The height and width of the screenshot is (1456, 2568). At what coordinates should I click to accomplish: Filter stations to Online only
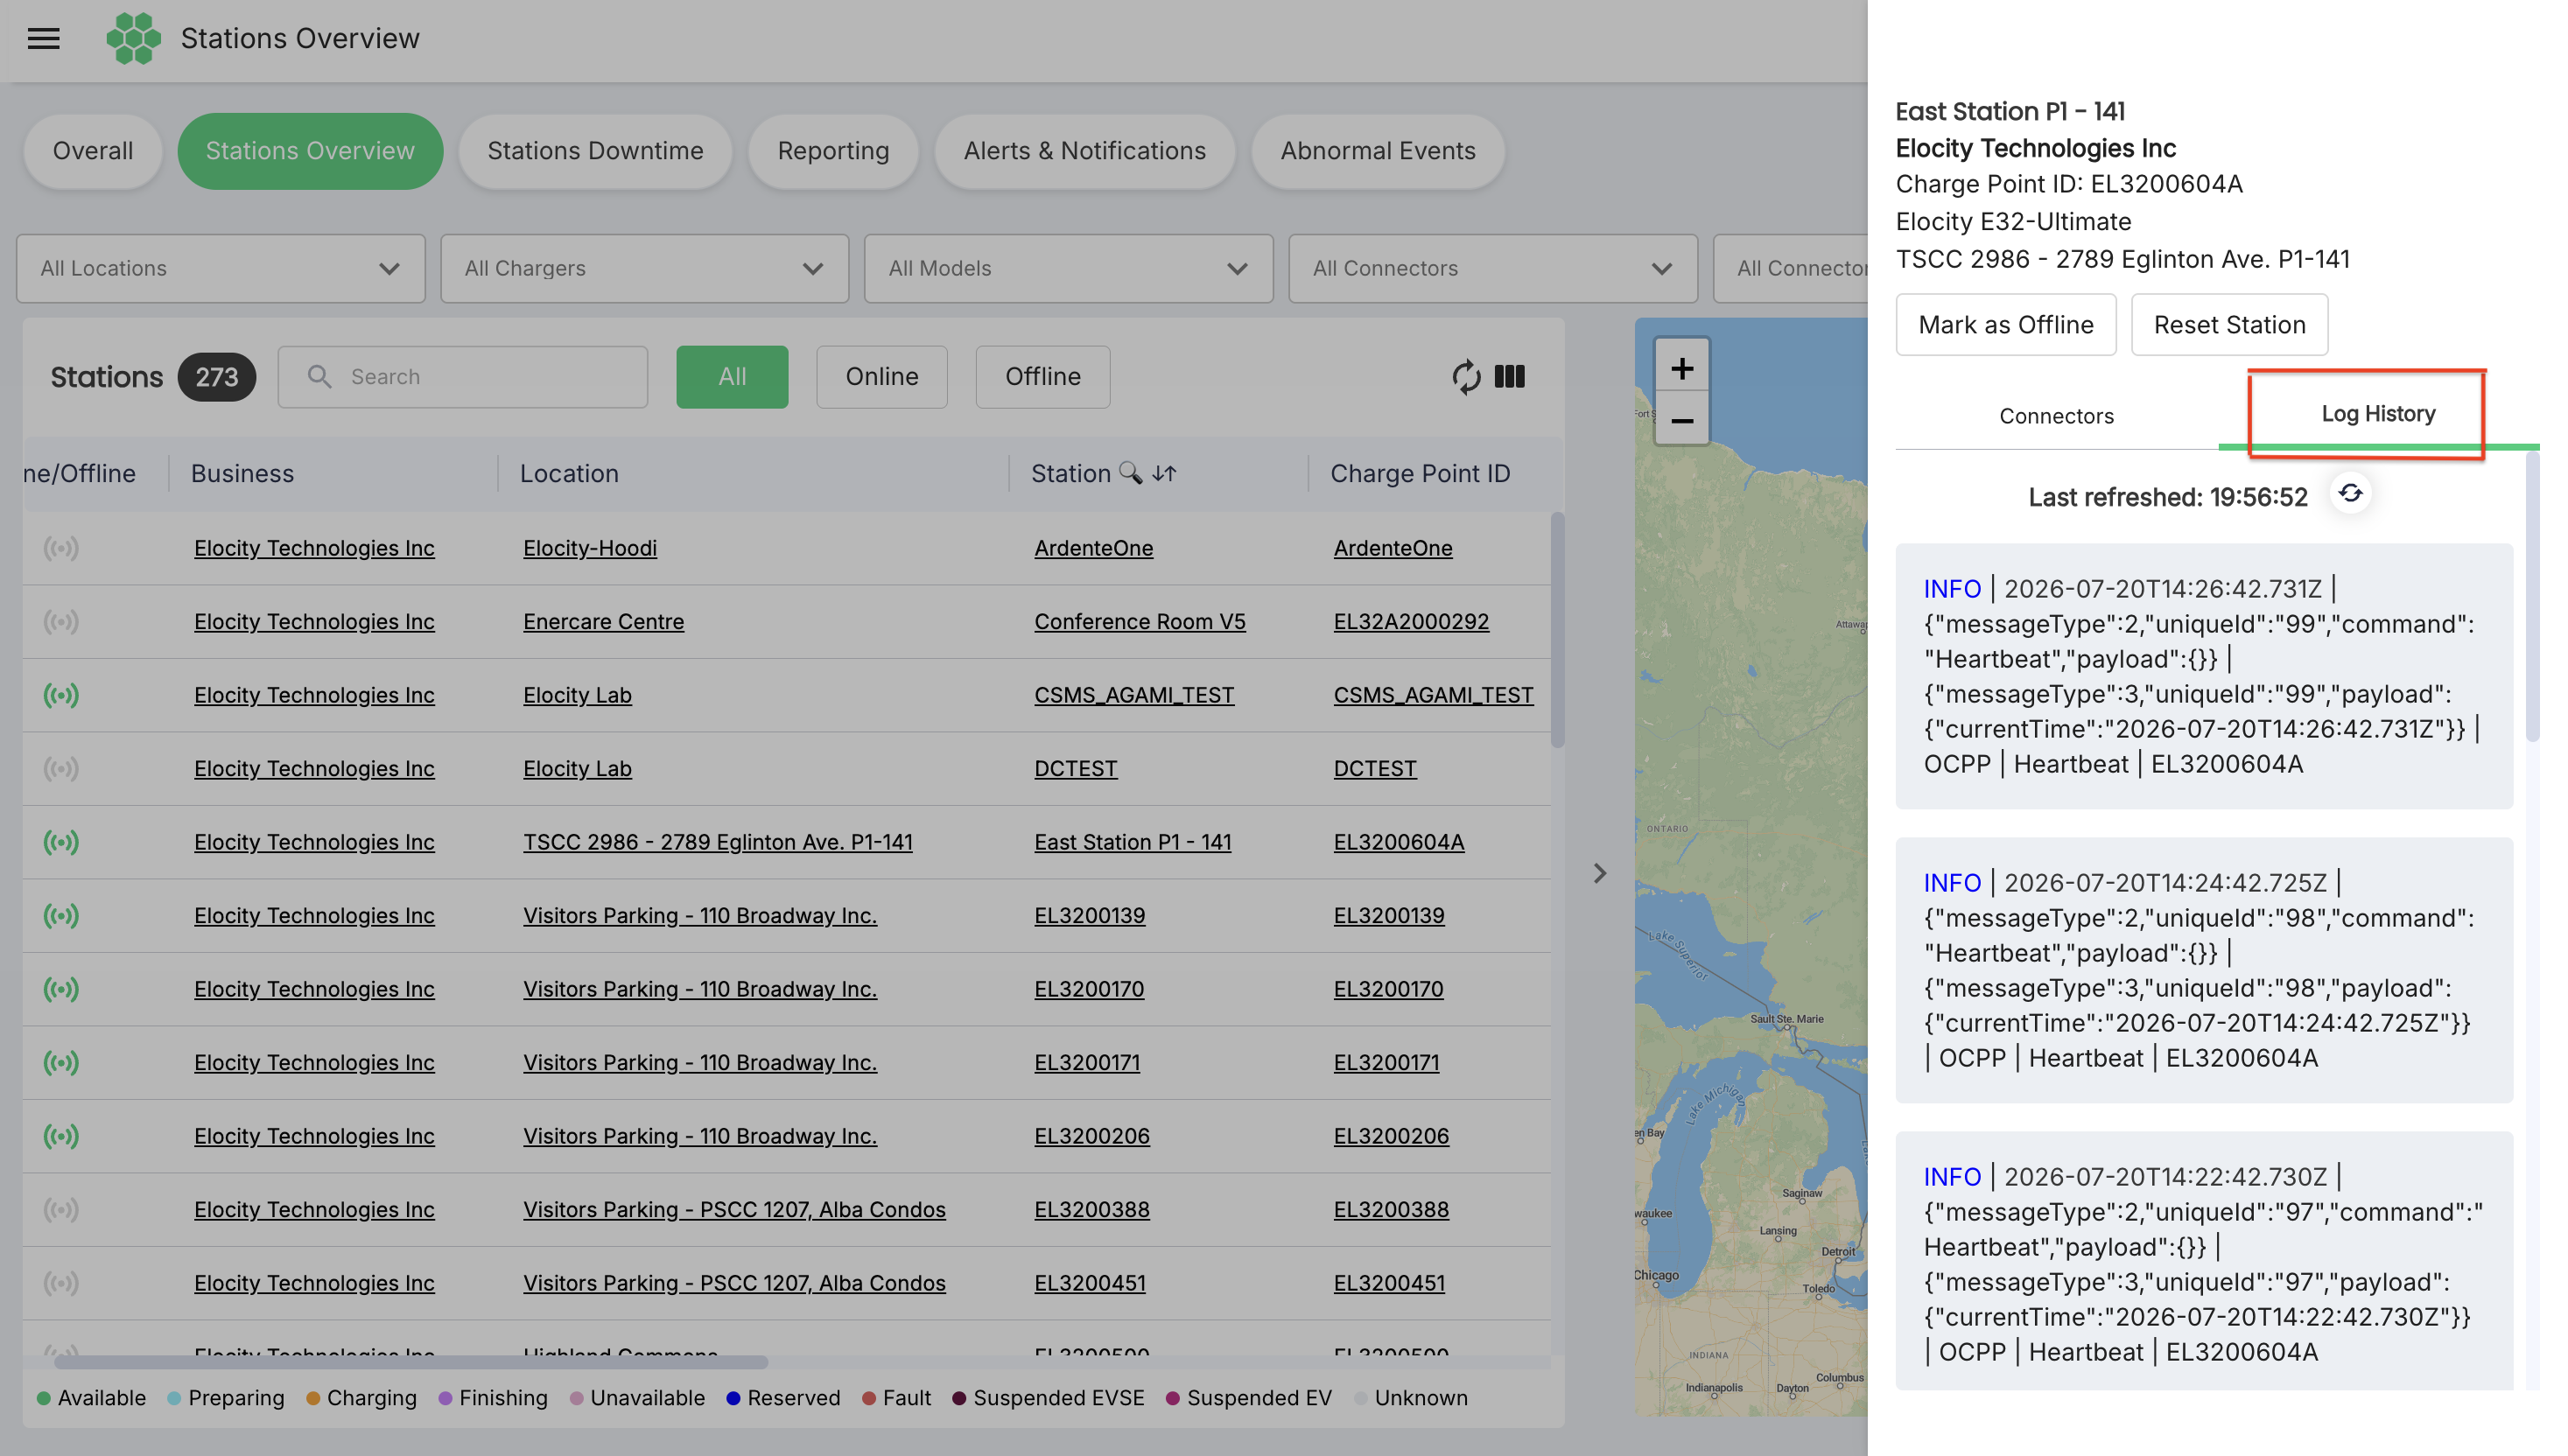point(881,377)
